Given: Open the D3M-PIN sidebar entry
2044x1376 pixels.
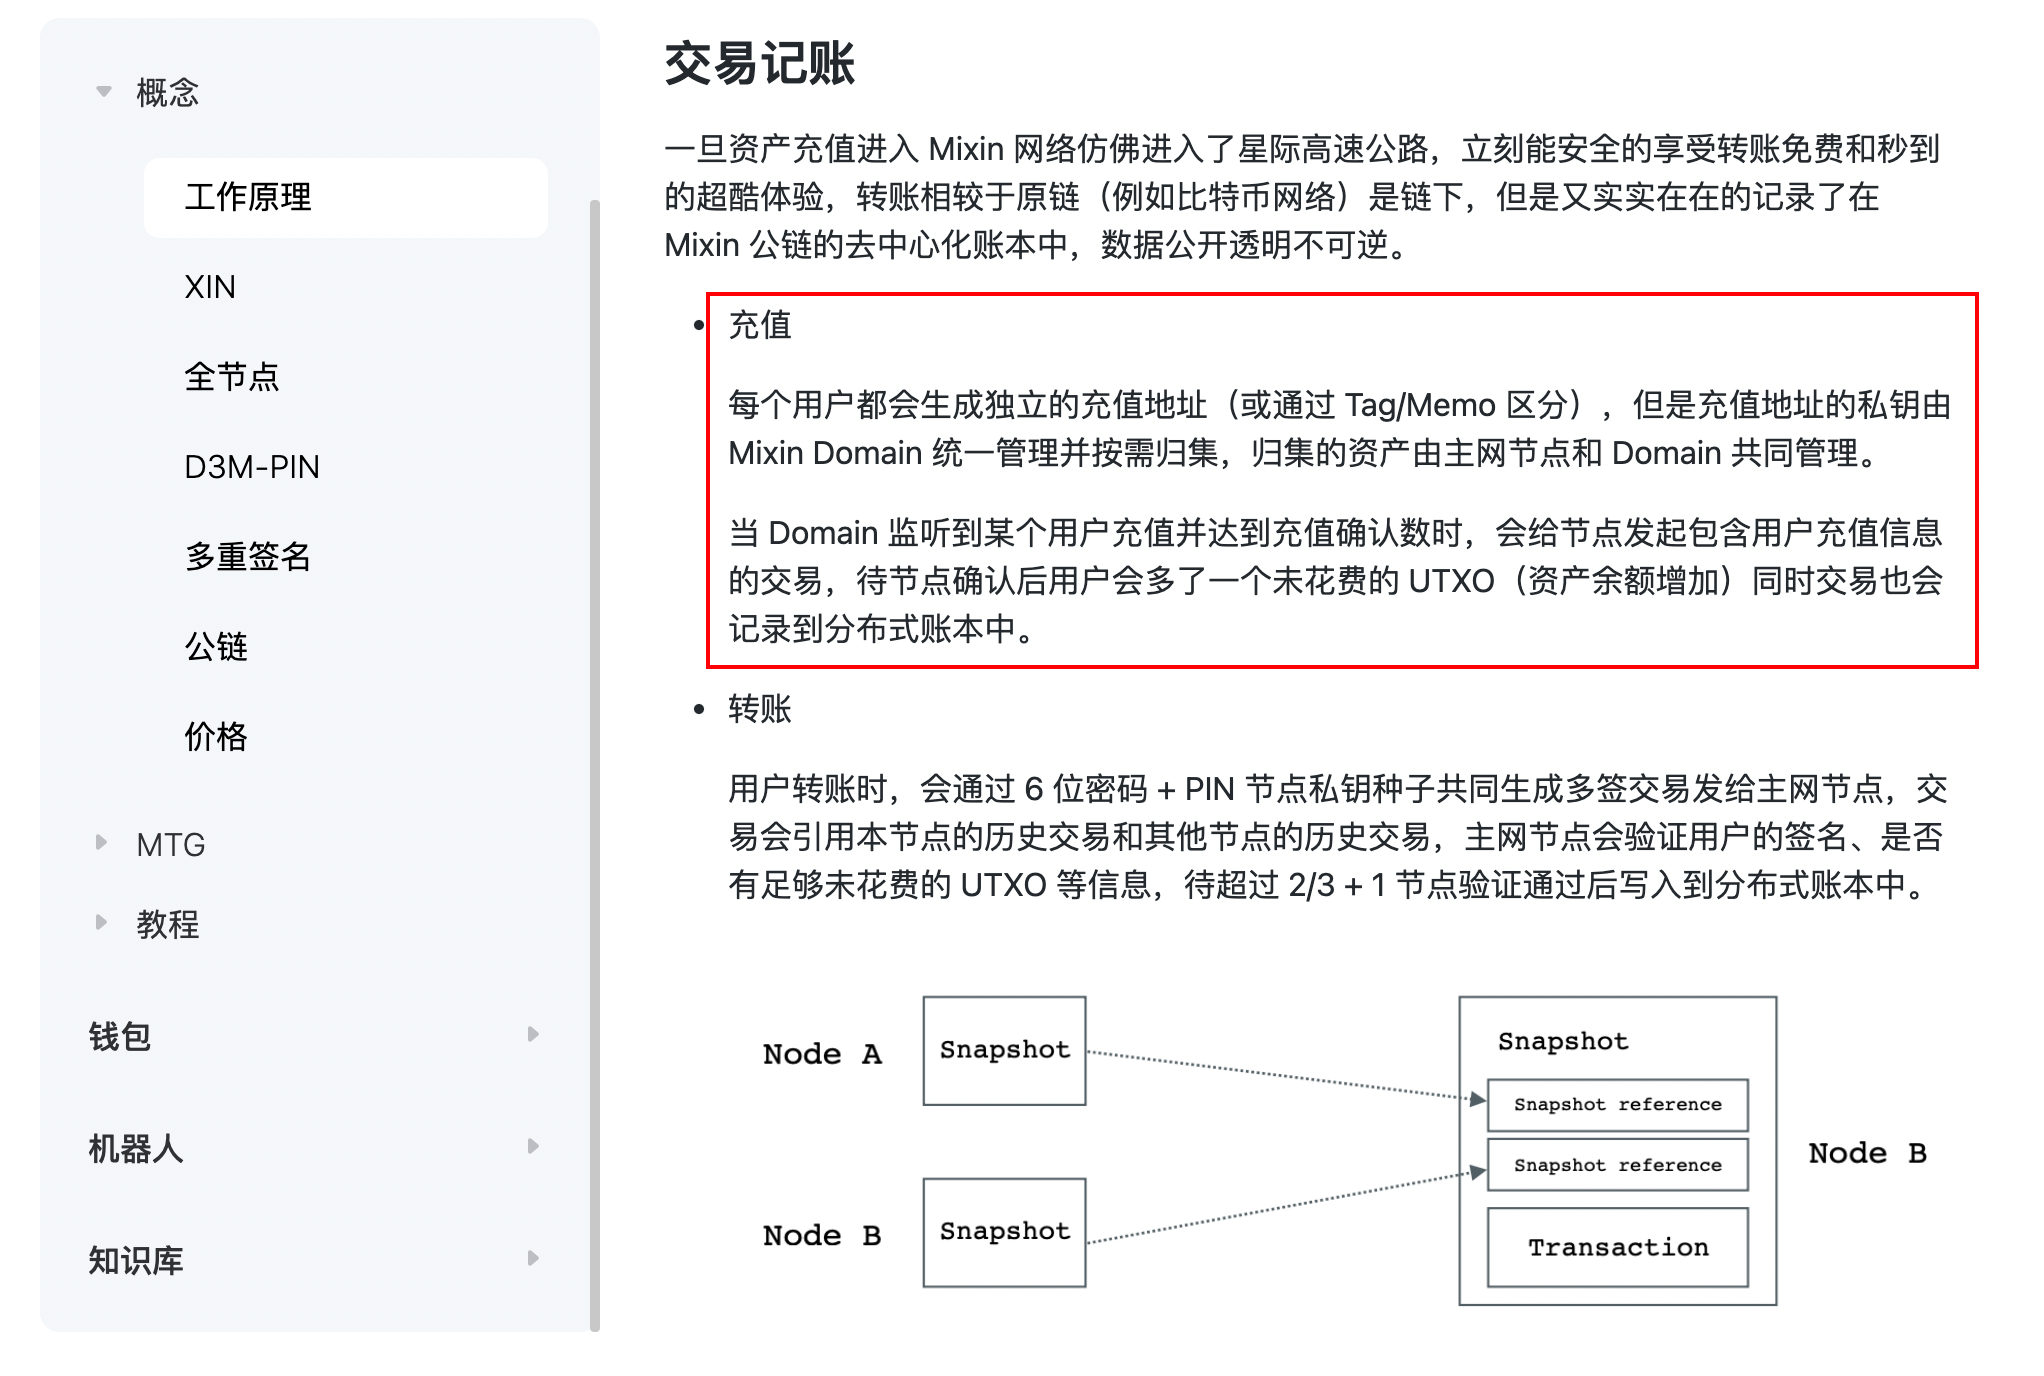Looking at the screenshot, I should tap(252, 467).
